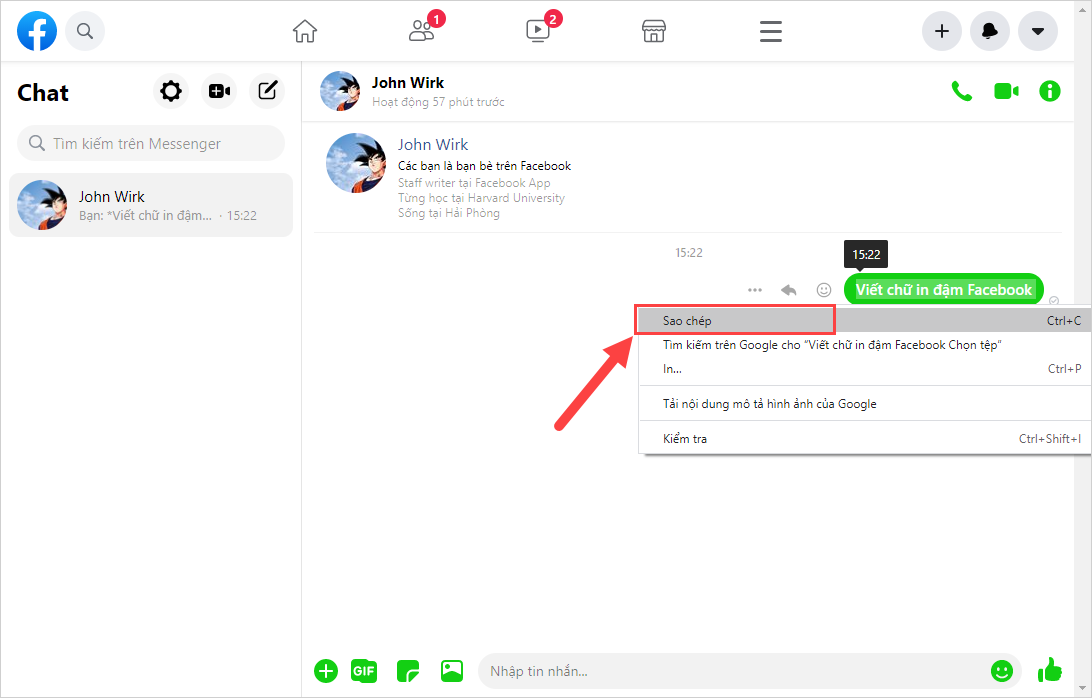Click the Facebook logo

(37, 31)
